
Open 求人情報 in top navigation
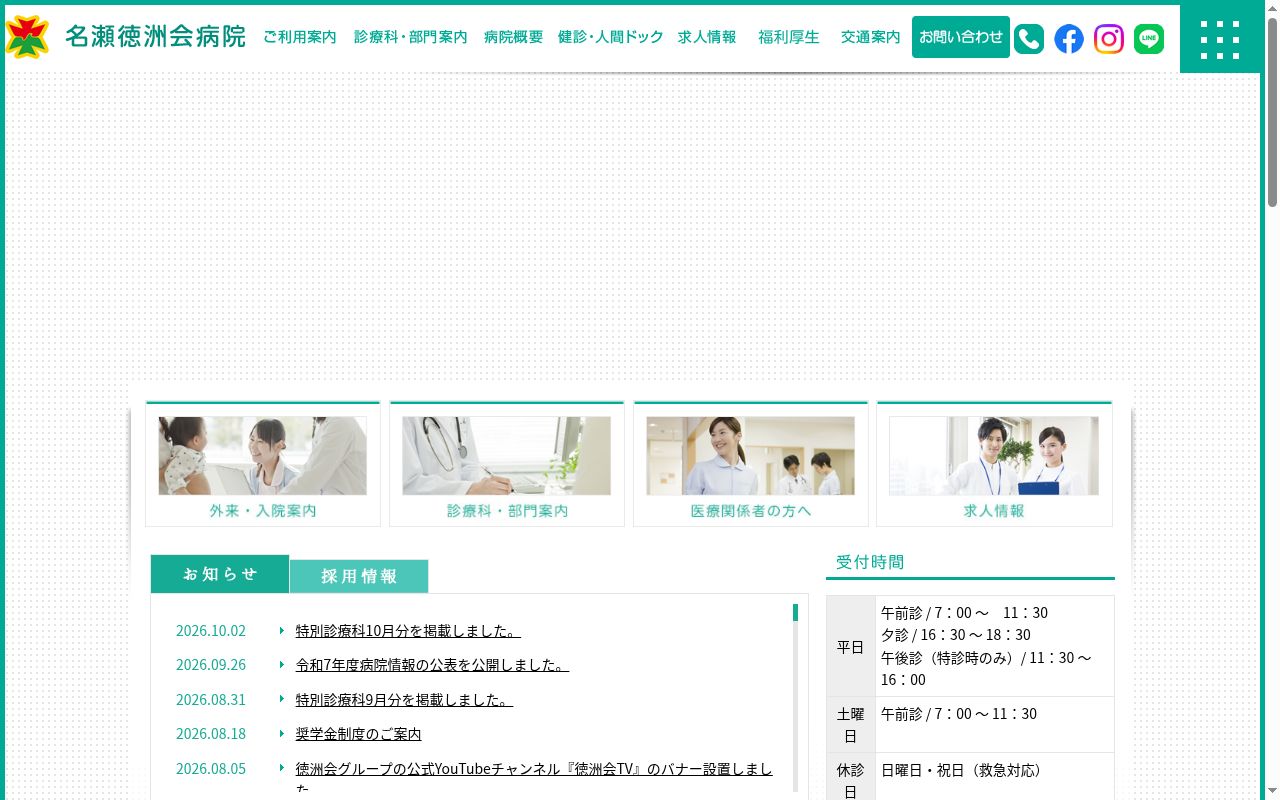coord(707,37)
